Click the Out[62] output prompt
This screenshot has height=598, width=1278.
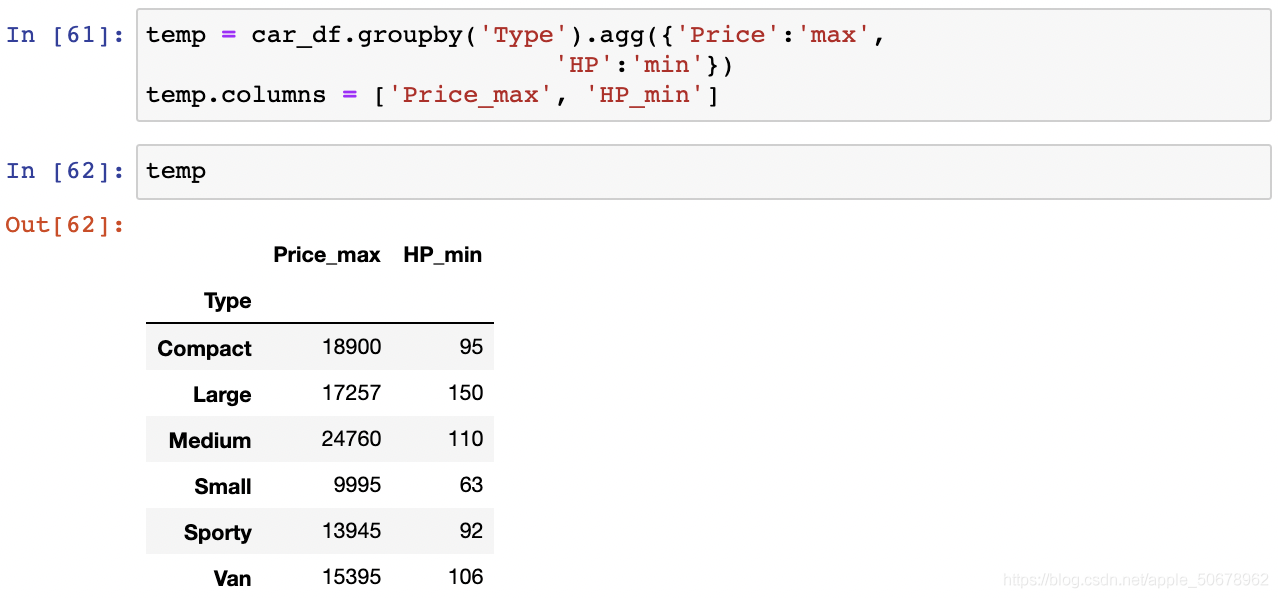click(x=66, y=225)
